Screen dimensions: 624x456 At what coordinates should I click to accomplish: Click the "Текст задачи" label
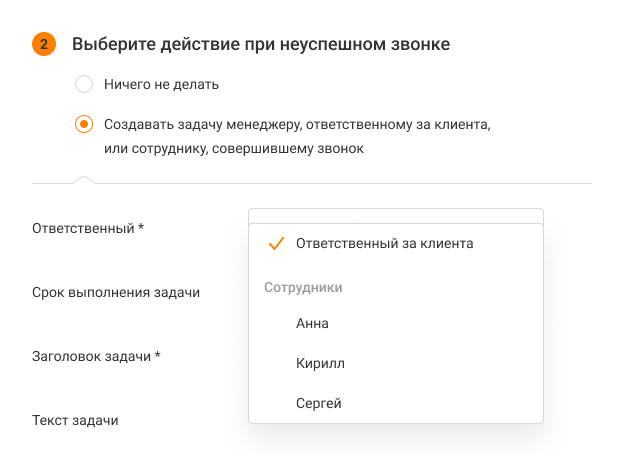[75, 420]
